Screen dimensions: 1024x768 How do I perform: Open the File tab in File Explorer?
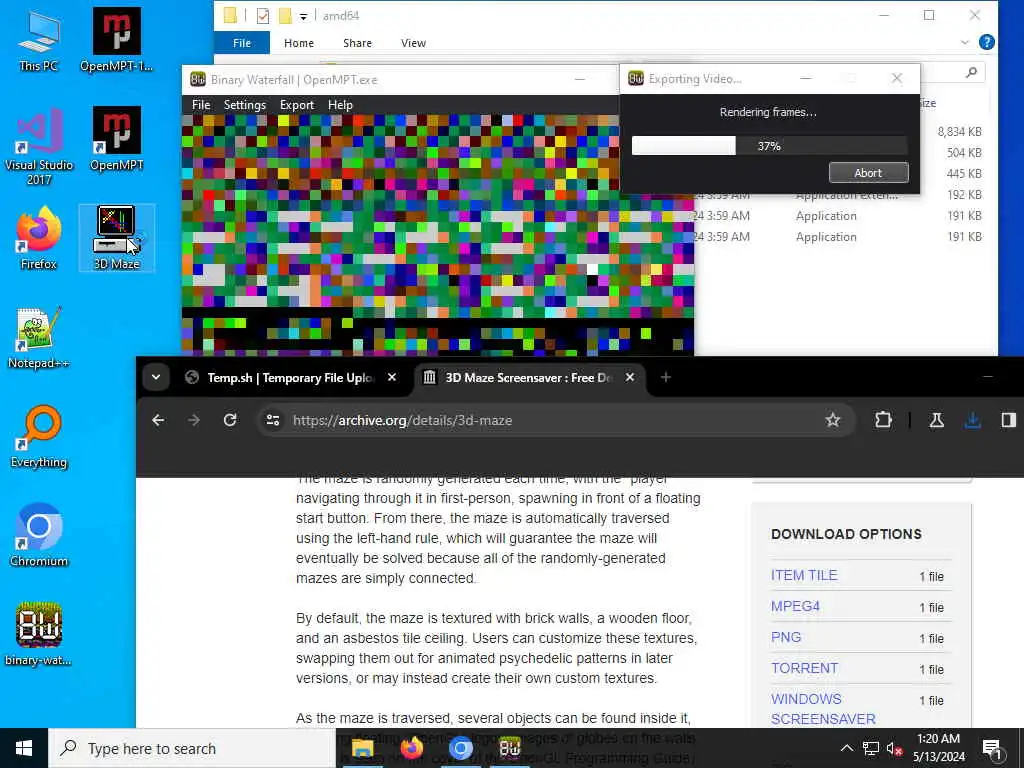(242, 42)
